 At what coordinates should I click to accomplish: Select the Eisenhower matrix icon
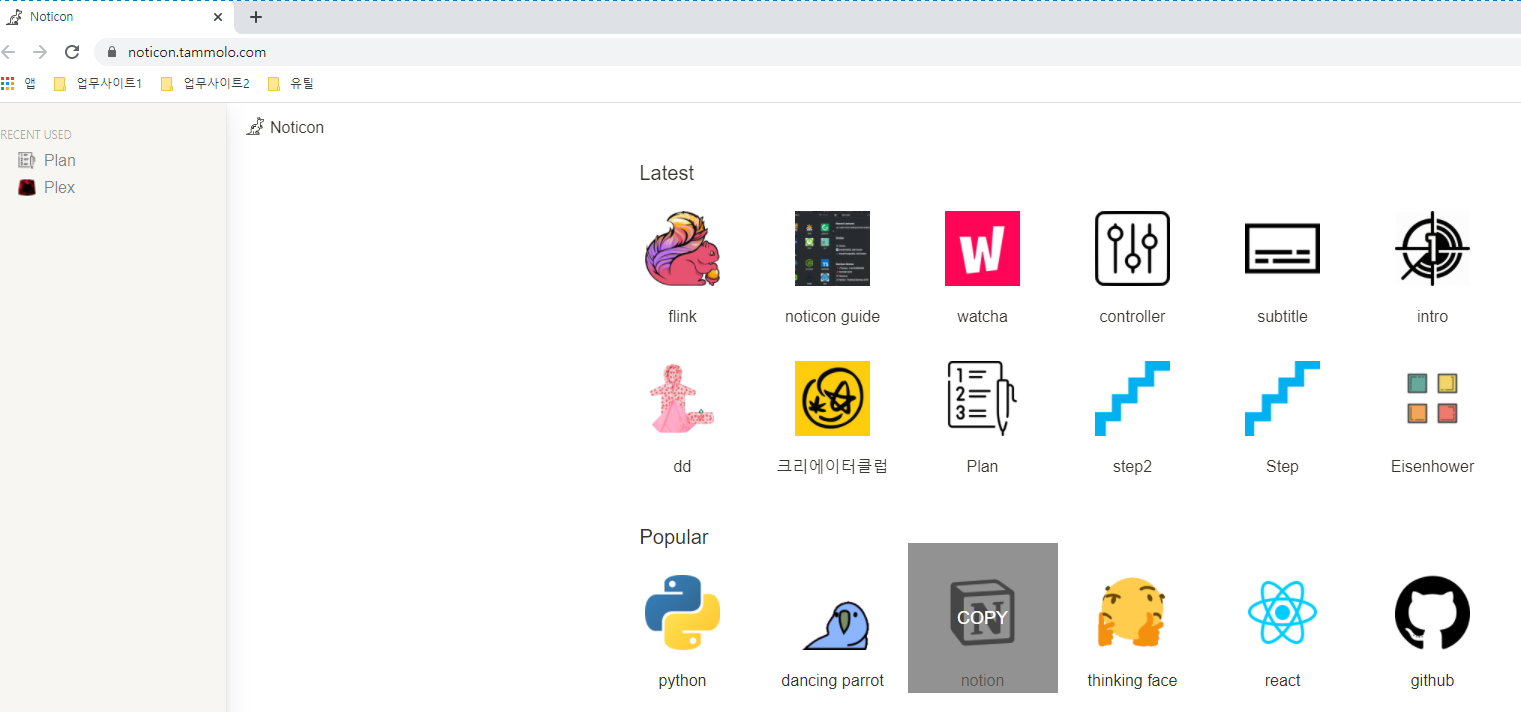[x=1432, y=398]
